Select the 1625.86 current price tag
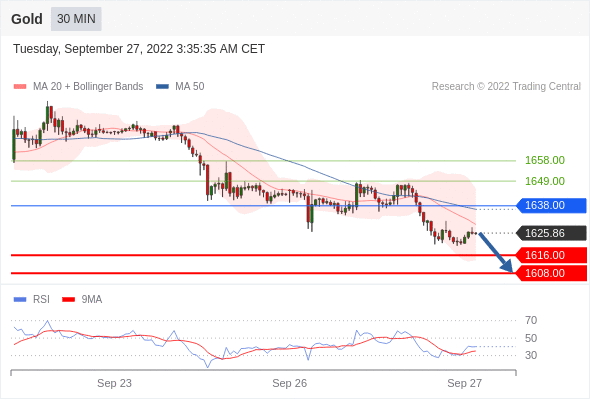Image resolution: width=590 pixels, height=400 pixels. [551, 233]
